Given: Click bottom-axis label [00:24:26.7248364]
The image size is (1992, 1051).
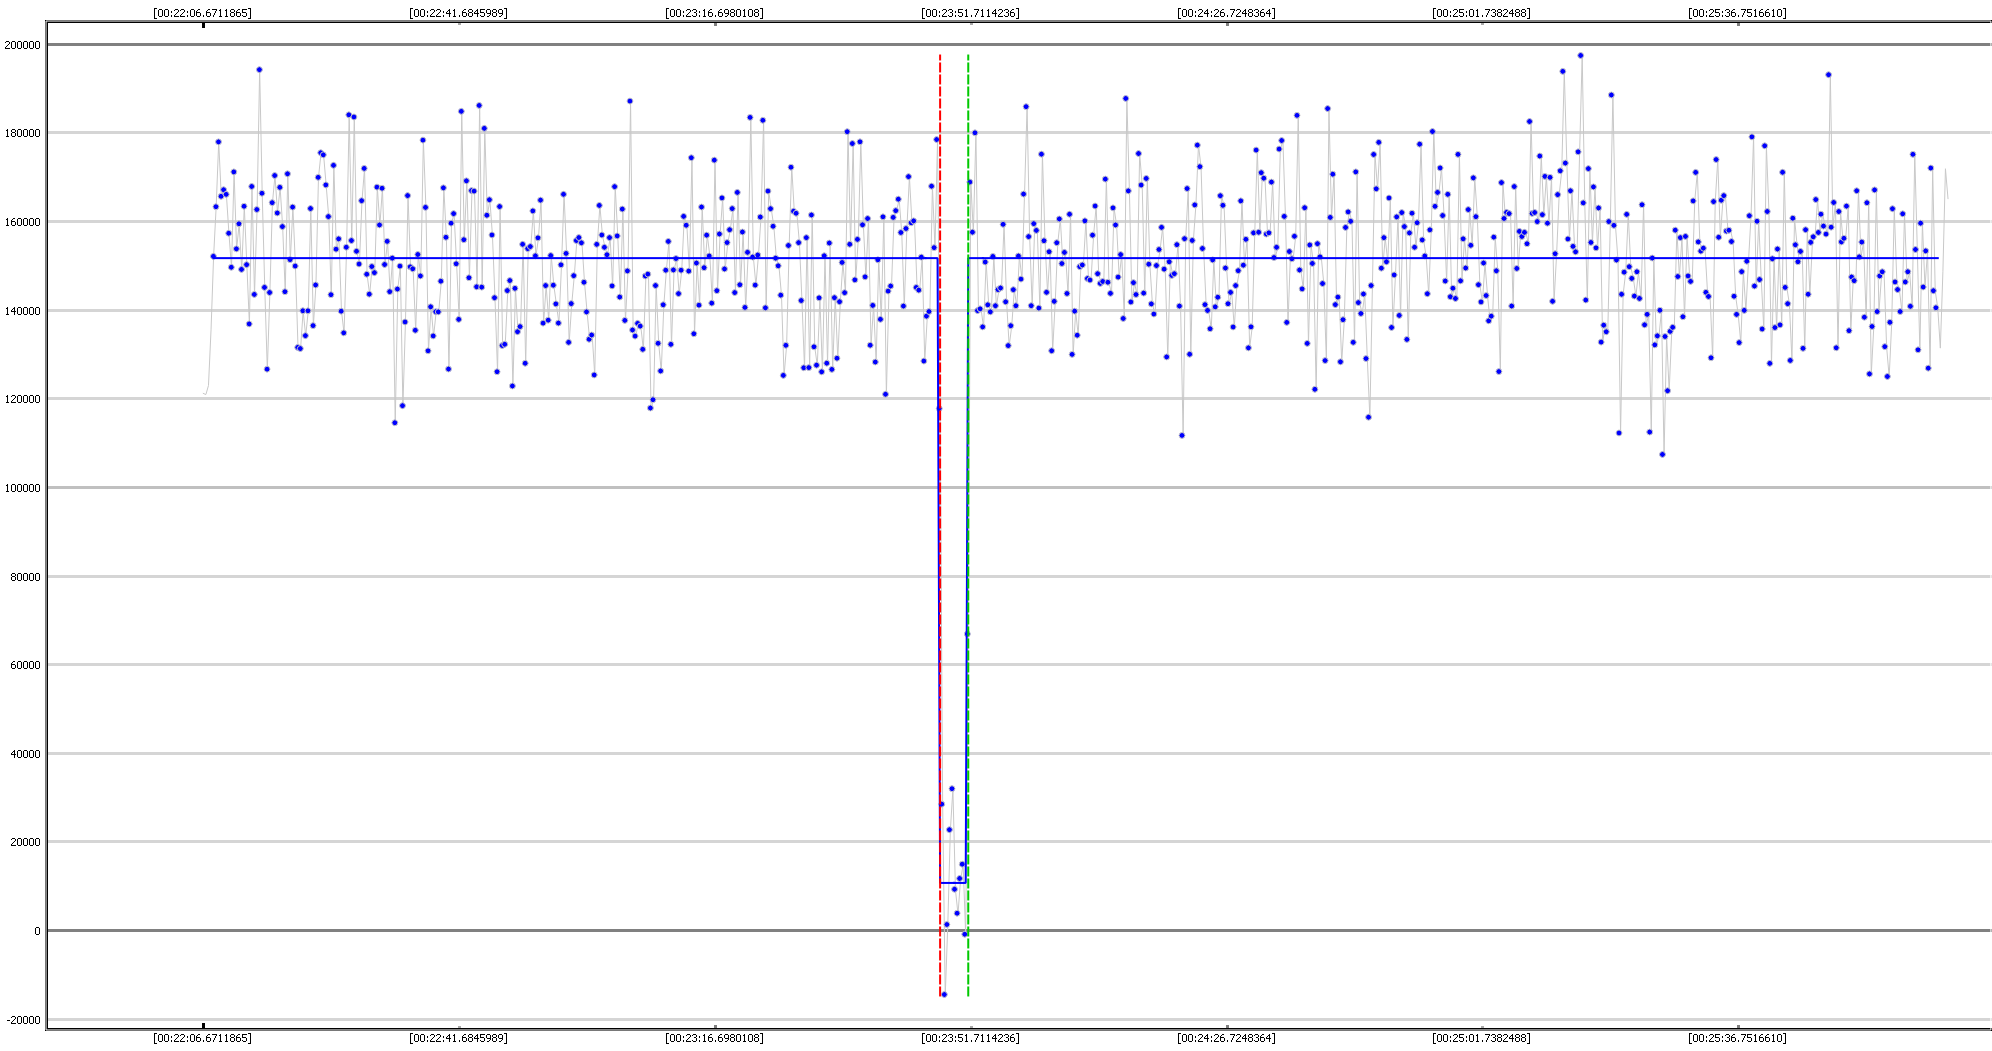Looking at the screenshot, I should (x=1226, y=1038).
